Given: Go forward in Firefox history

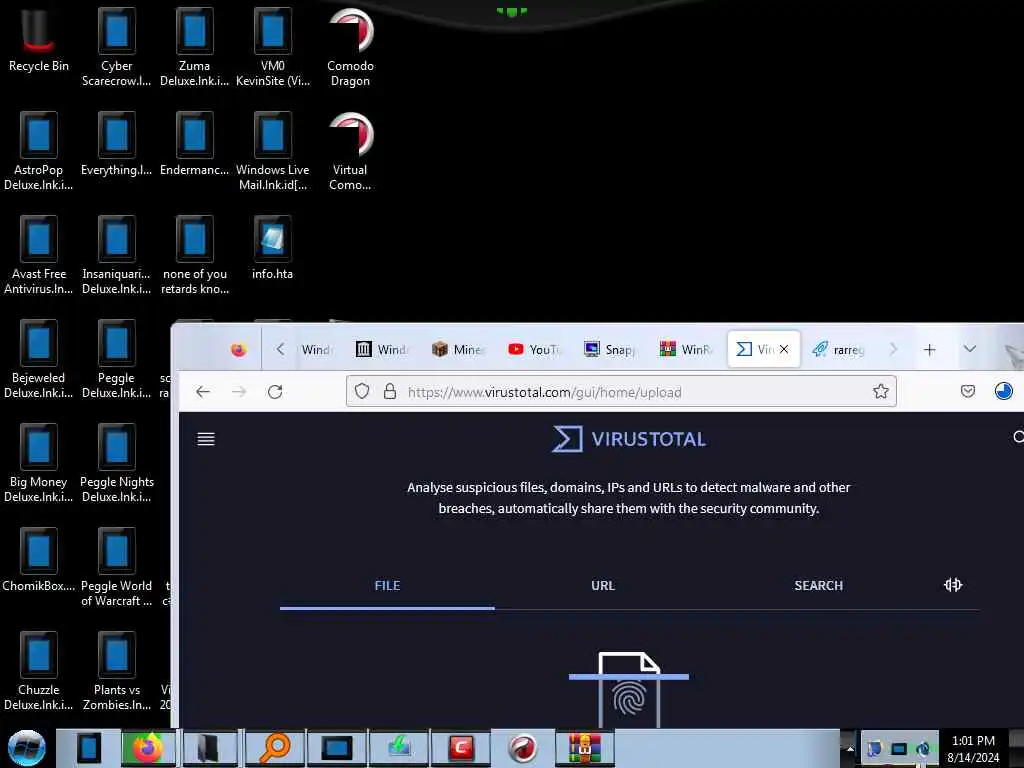Looking at the screenshot, I should tap(239, 391).
